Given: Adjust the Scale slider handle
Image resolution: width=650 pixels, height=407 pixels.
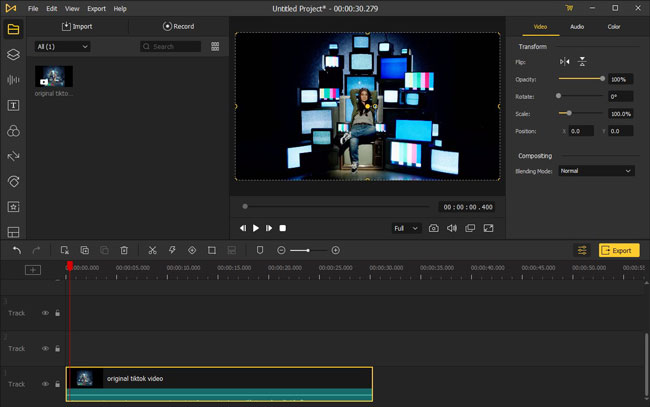Looking at the screenshot, I should (x=569, y=113).
